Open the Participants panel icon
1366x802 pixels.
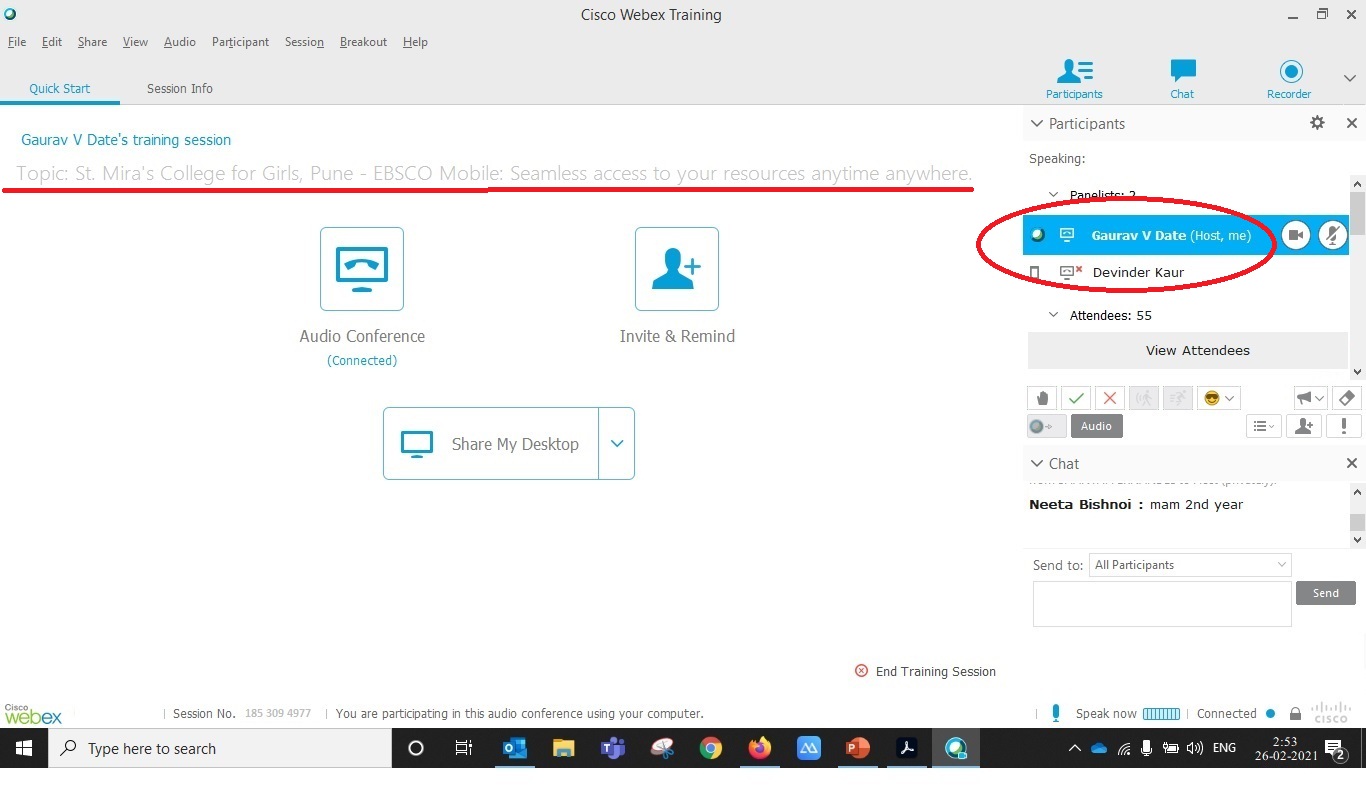(x=1074, y=72)
